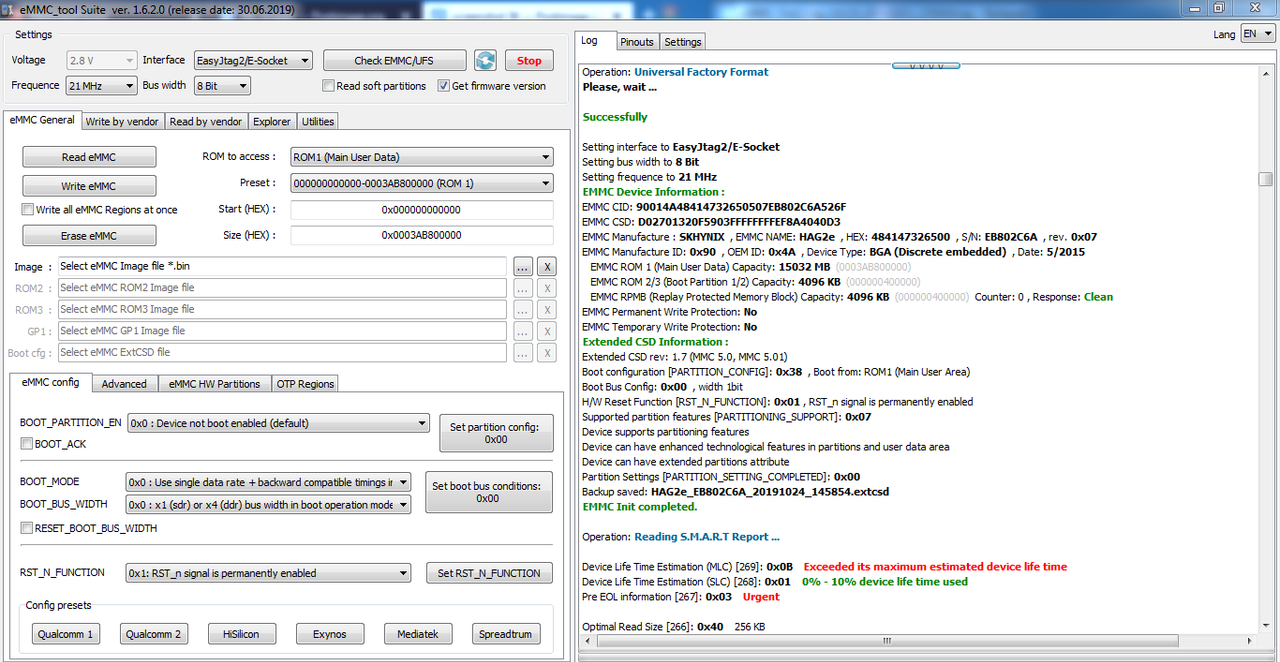
Task: Apply the Spreadtrum preset
Action: click(506, 634)
